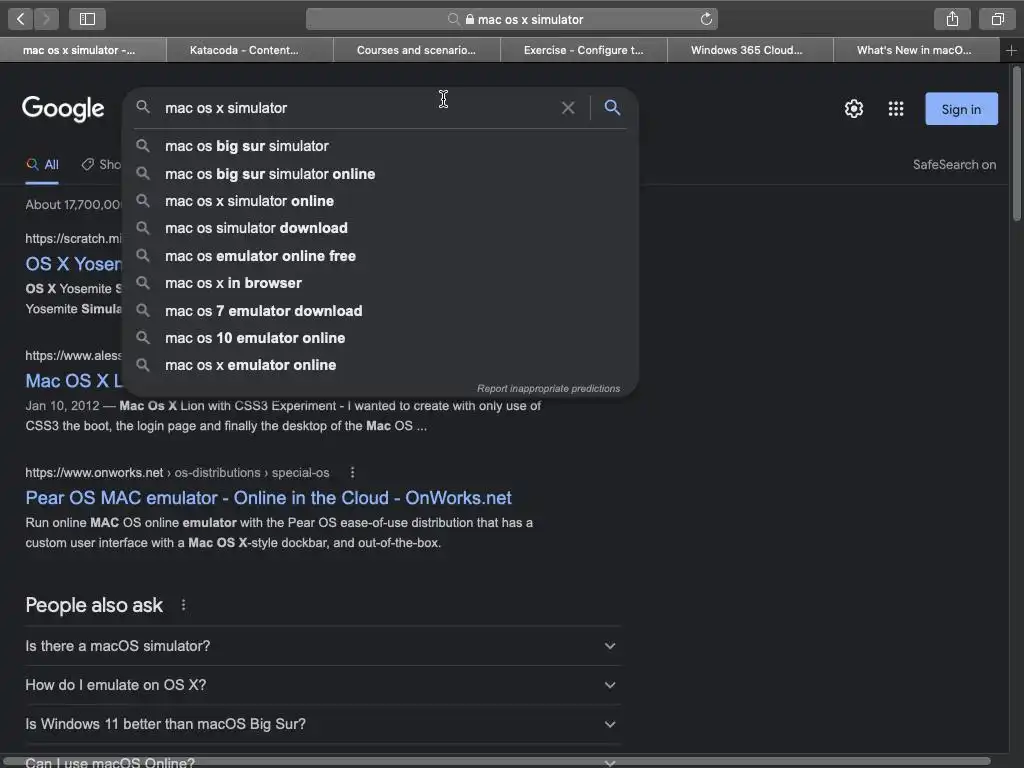This screenshot has height=768, width=1024.
Task: Click Report inappropriate predictions link
Action: click(549, 389)
